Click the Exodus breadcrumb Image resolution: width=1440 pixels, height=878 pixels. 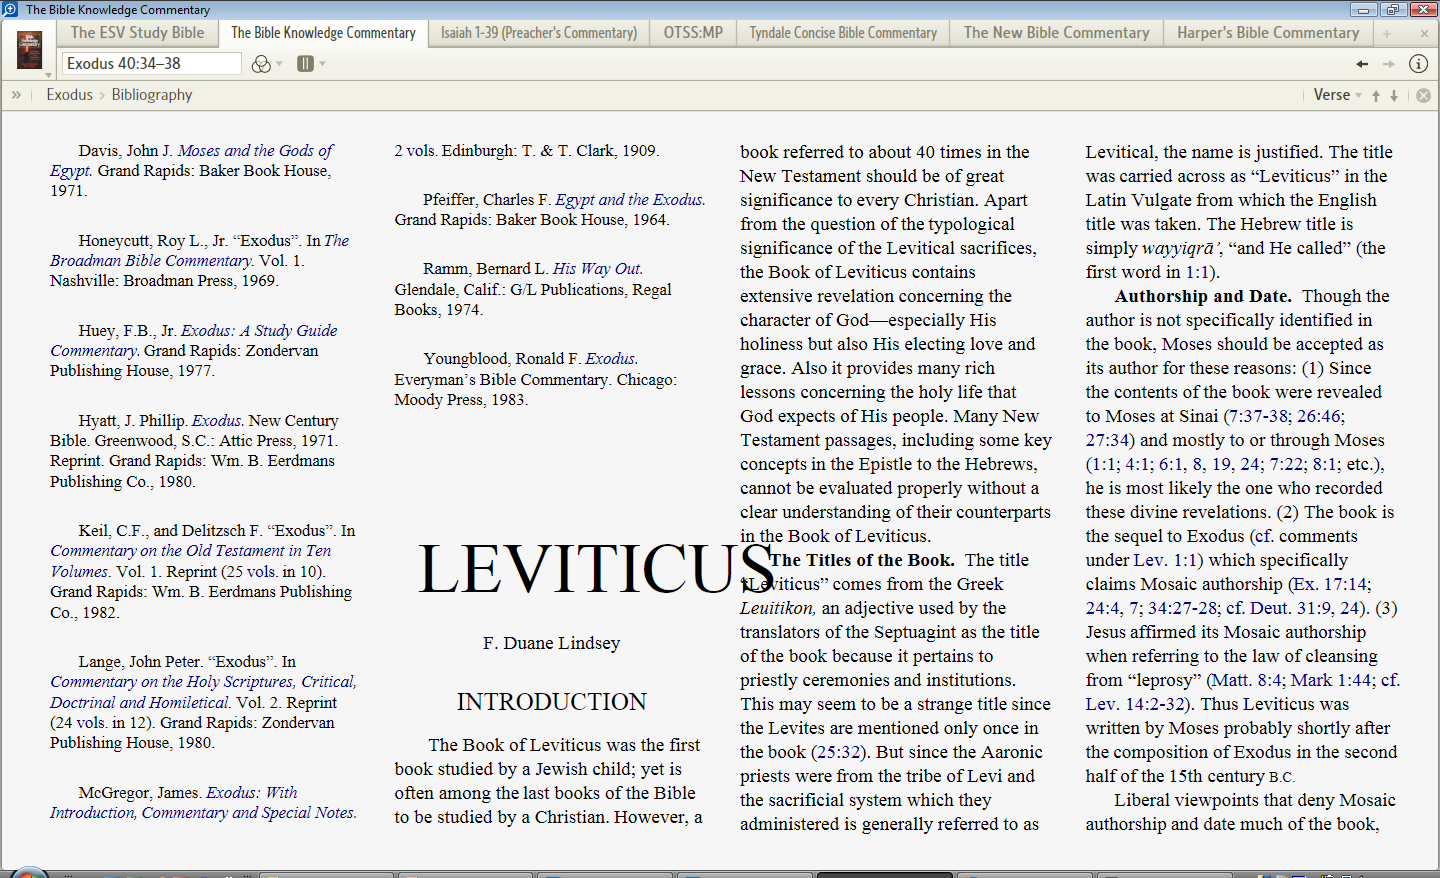[69, 95]
